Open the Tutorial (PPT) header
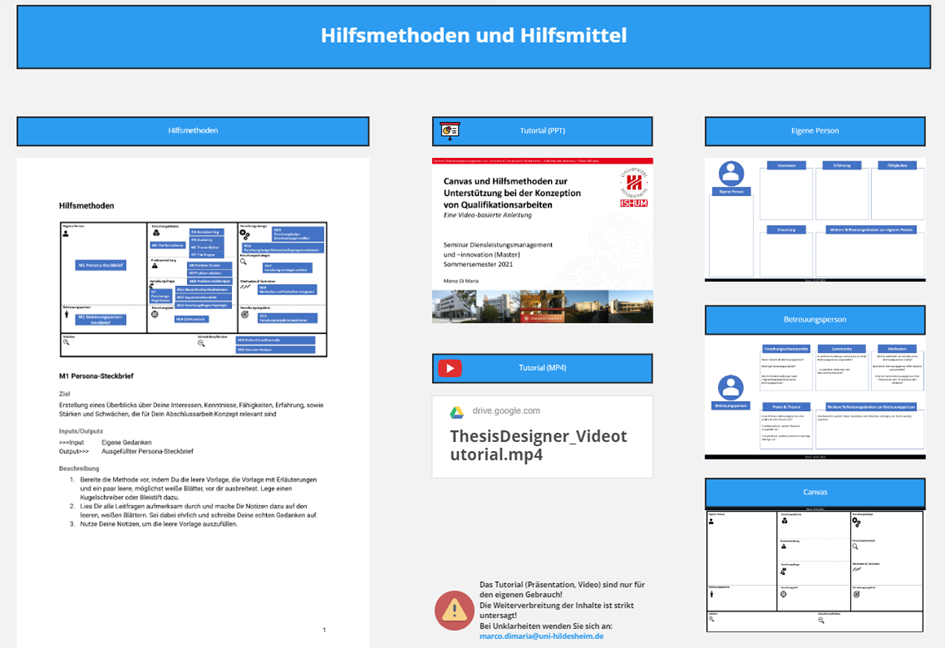 (x=542, y=131)
